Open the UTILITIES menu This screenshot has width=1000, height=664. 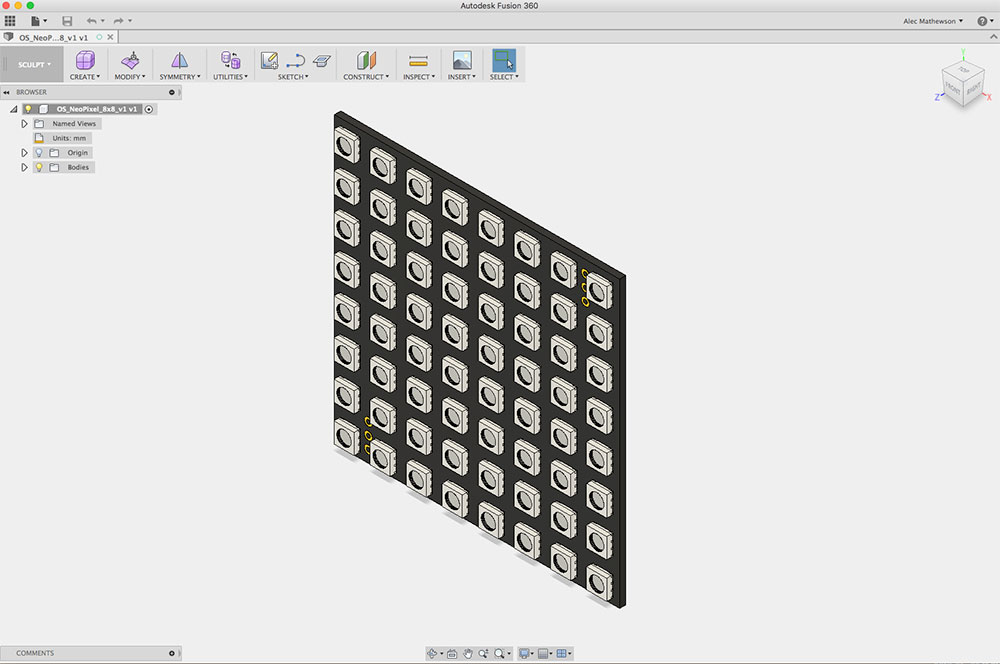[x=230, y=77]
